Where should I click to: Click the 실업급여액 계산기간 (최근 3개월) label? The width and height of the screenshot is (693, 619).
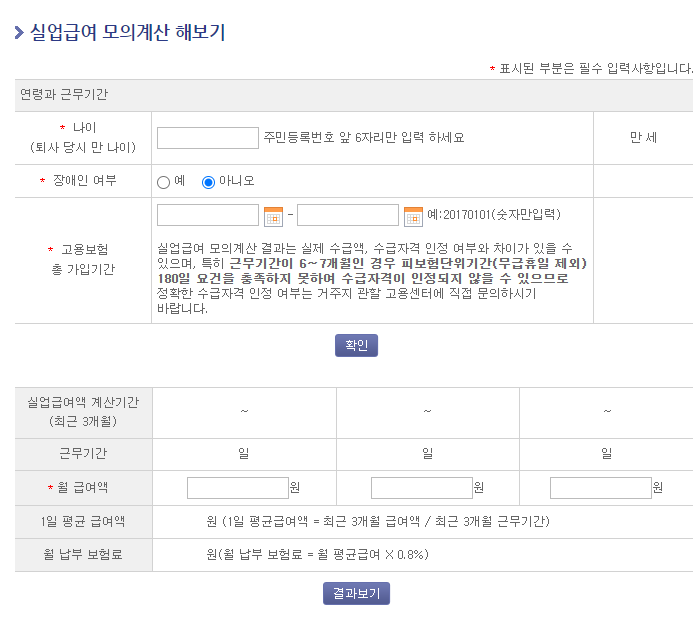click(x=83, y=411)
